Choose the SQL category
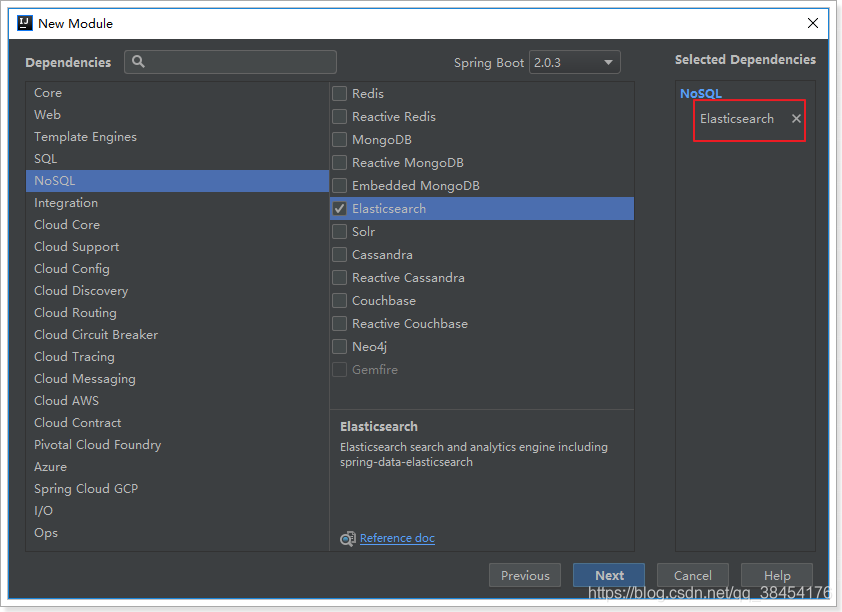Viewport: 842px width, 612px height. (177, 159)
